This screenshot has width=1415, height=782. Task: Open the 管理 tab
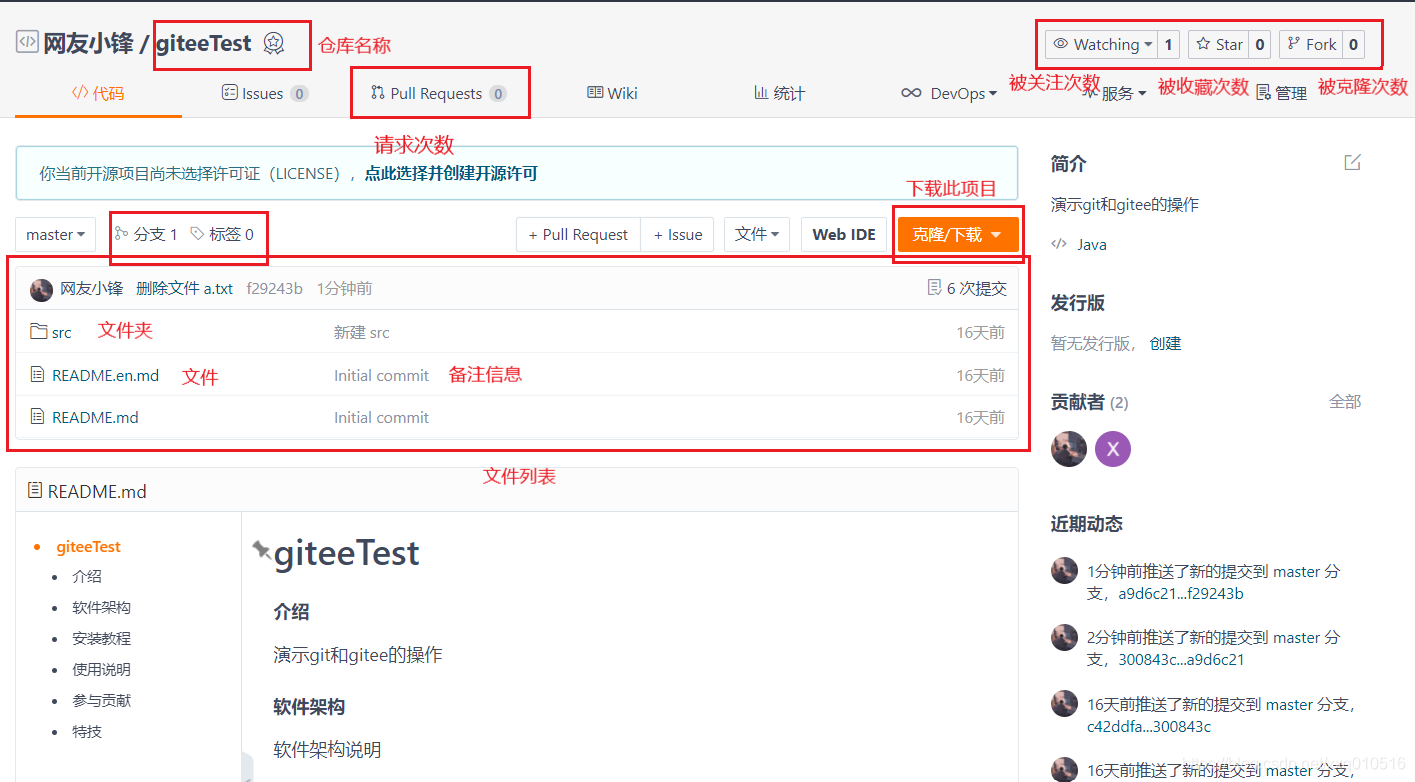pos(1281,93)
